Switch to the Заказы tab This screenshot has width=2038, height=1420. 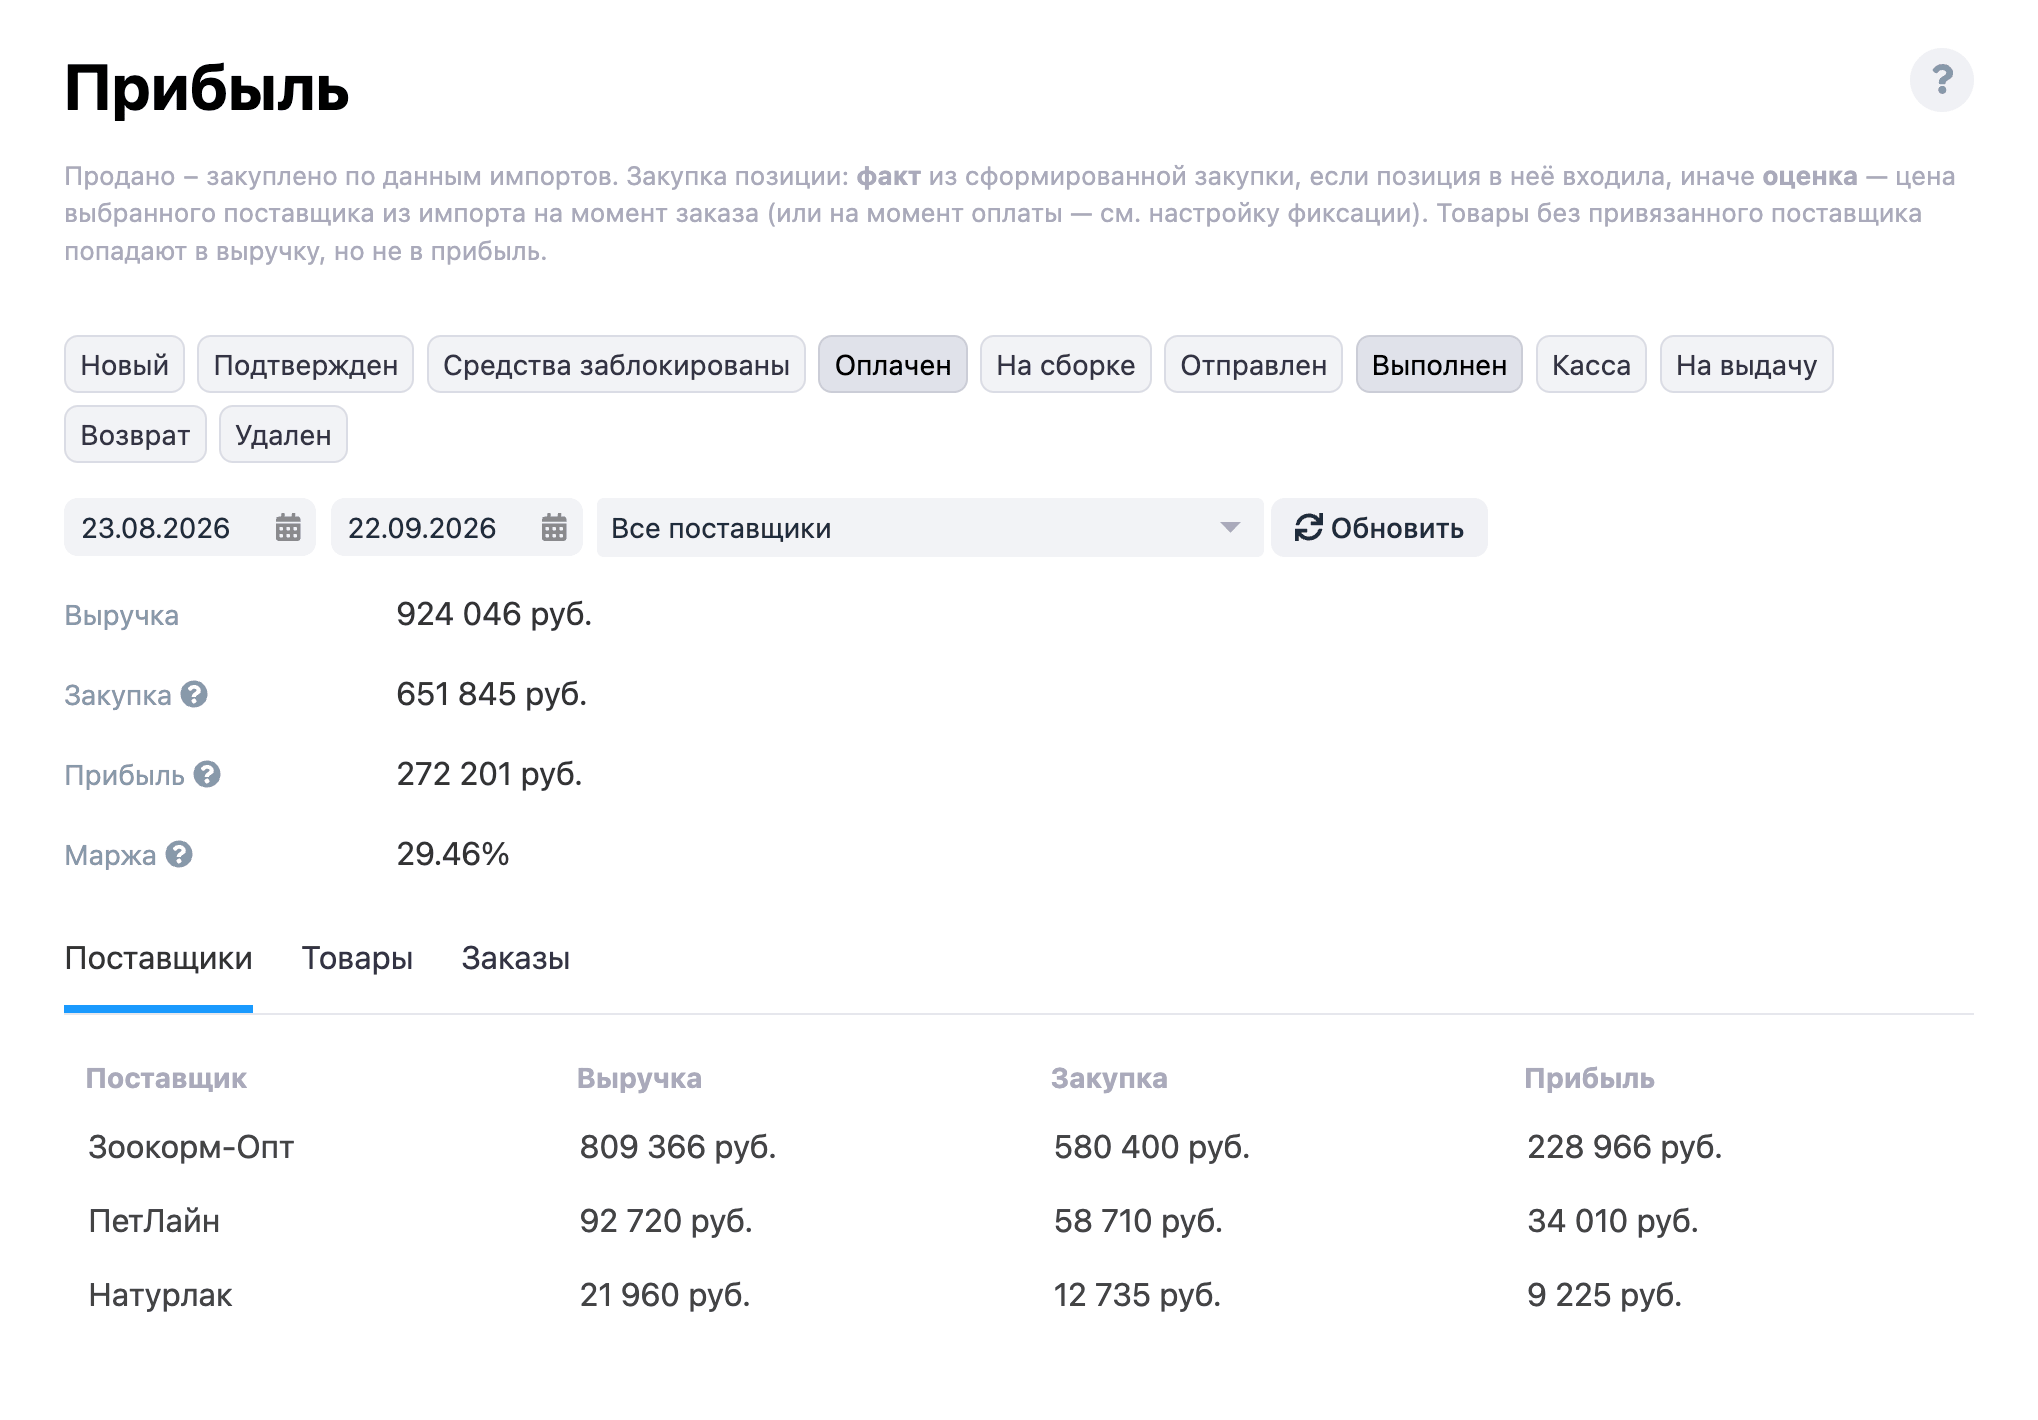pyautogui.click(x=515, y=958)
